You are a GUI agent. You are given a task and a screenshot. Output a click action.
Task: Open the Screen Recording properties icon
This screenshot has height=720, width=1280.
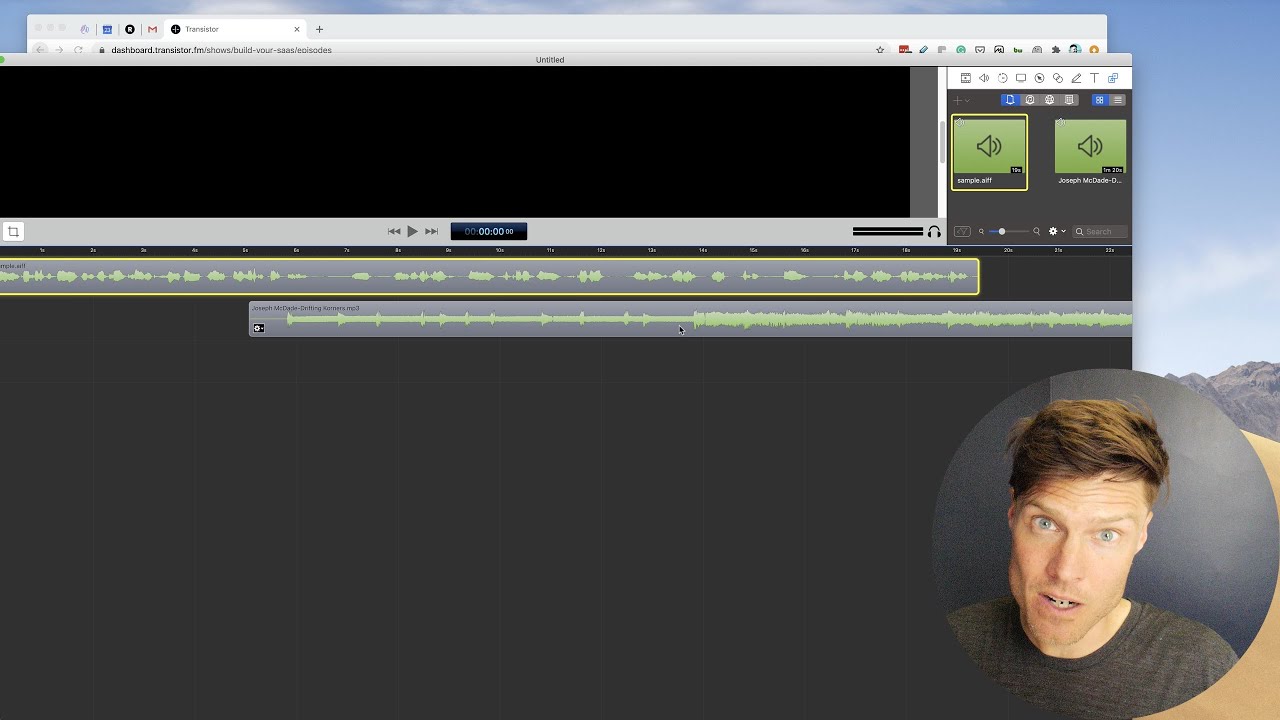(1021, 78)
